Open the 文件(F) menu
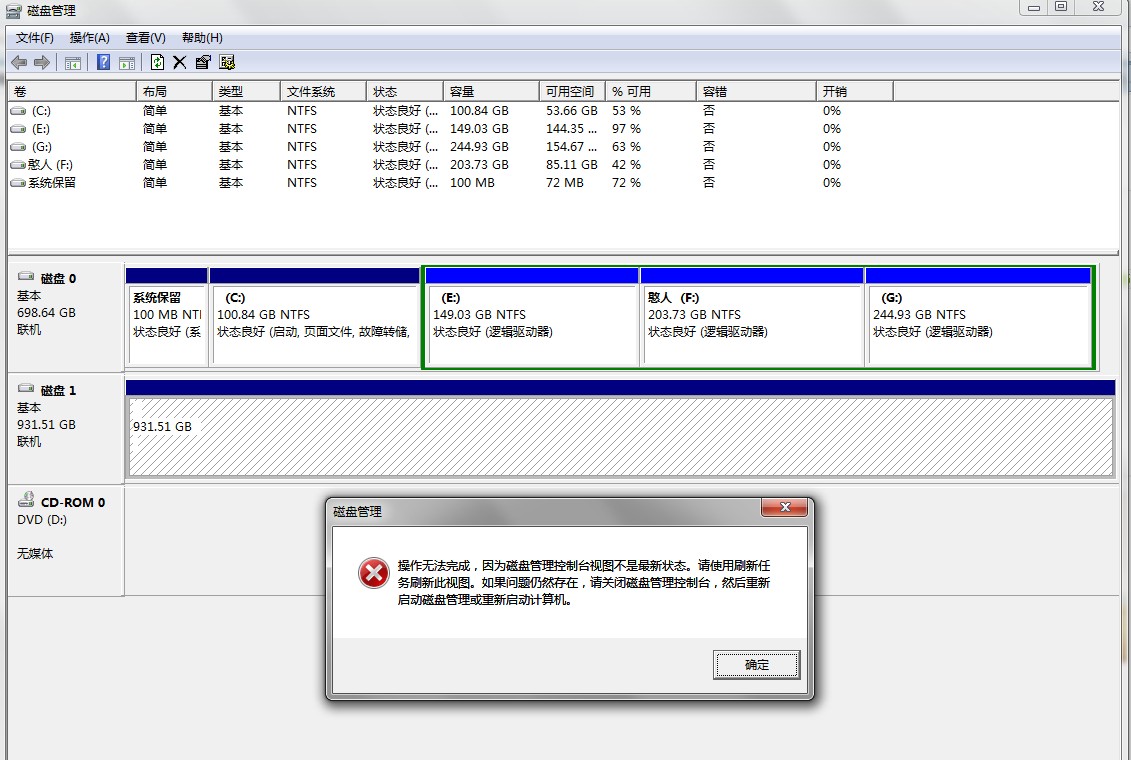The height and width of the screenshot is (760, 1131). [35, 38]
